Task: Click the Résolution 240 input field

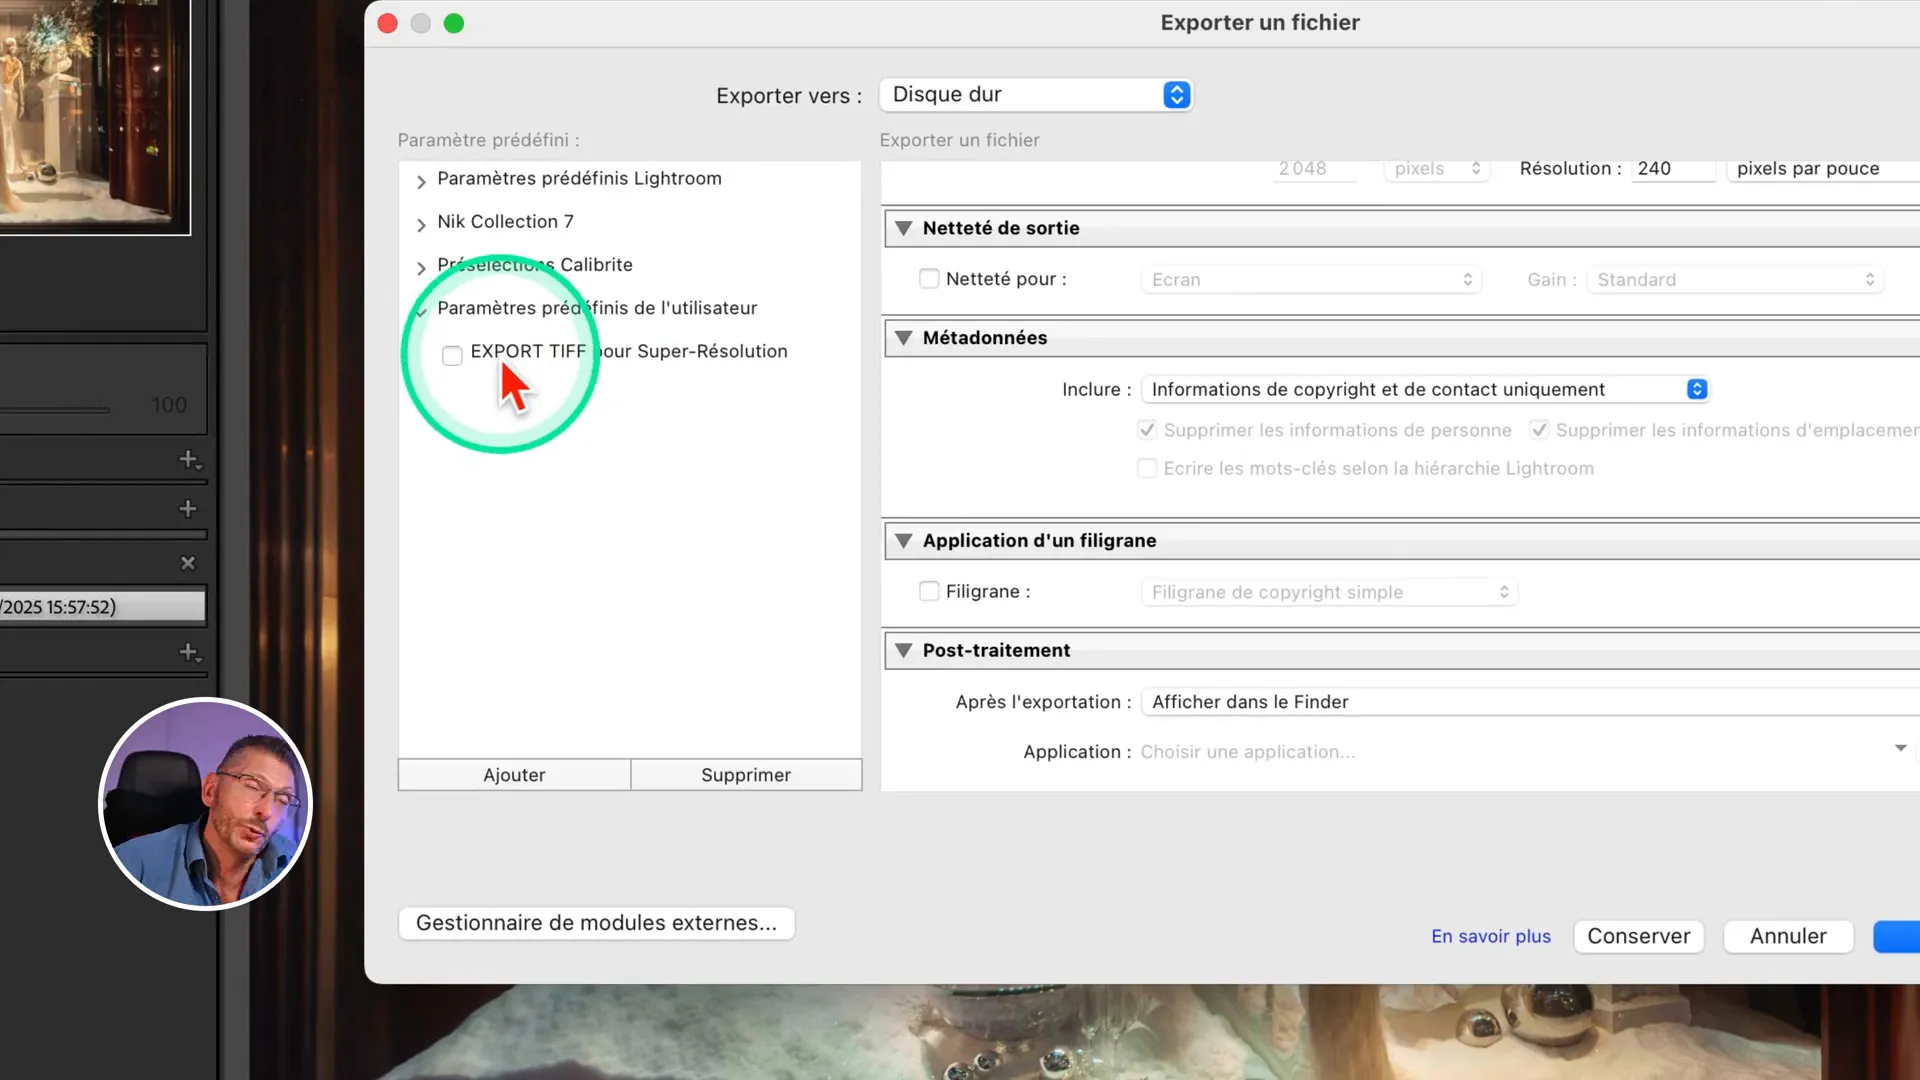Action: [x=1673, y=168]
